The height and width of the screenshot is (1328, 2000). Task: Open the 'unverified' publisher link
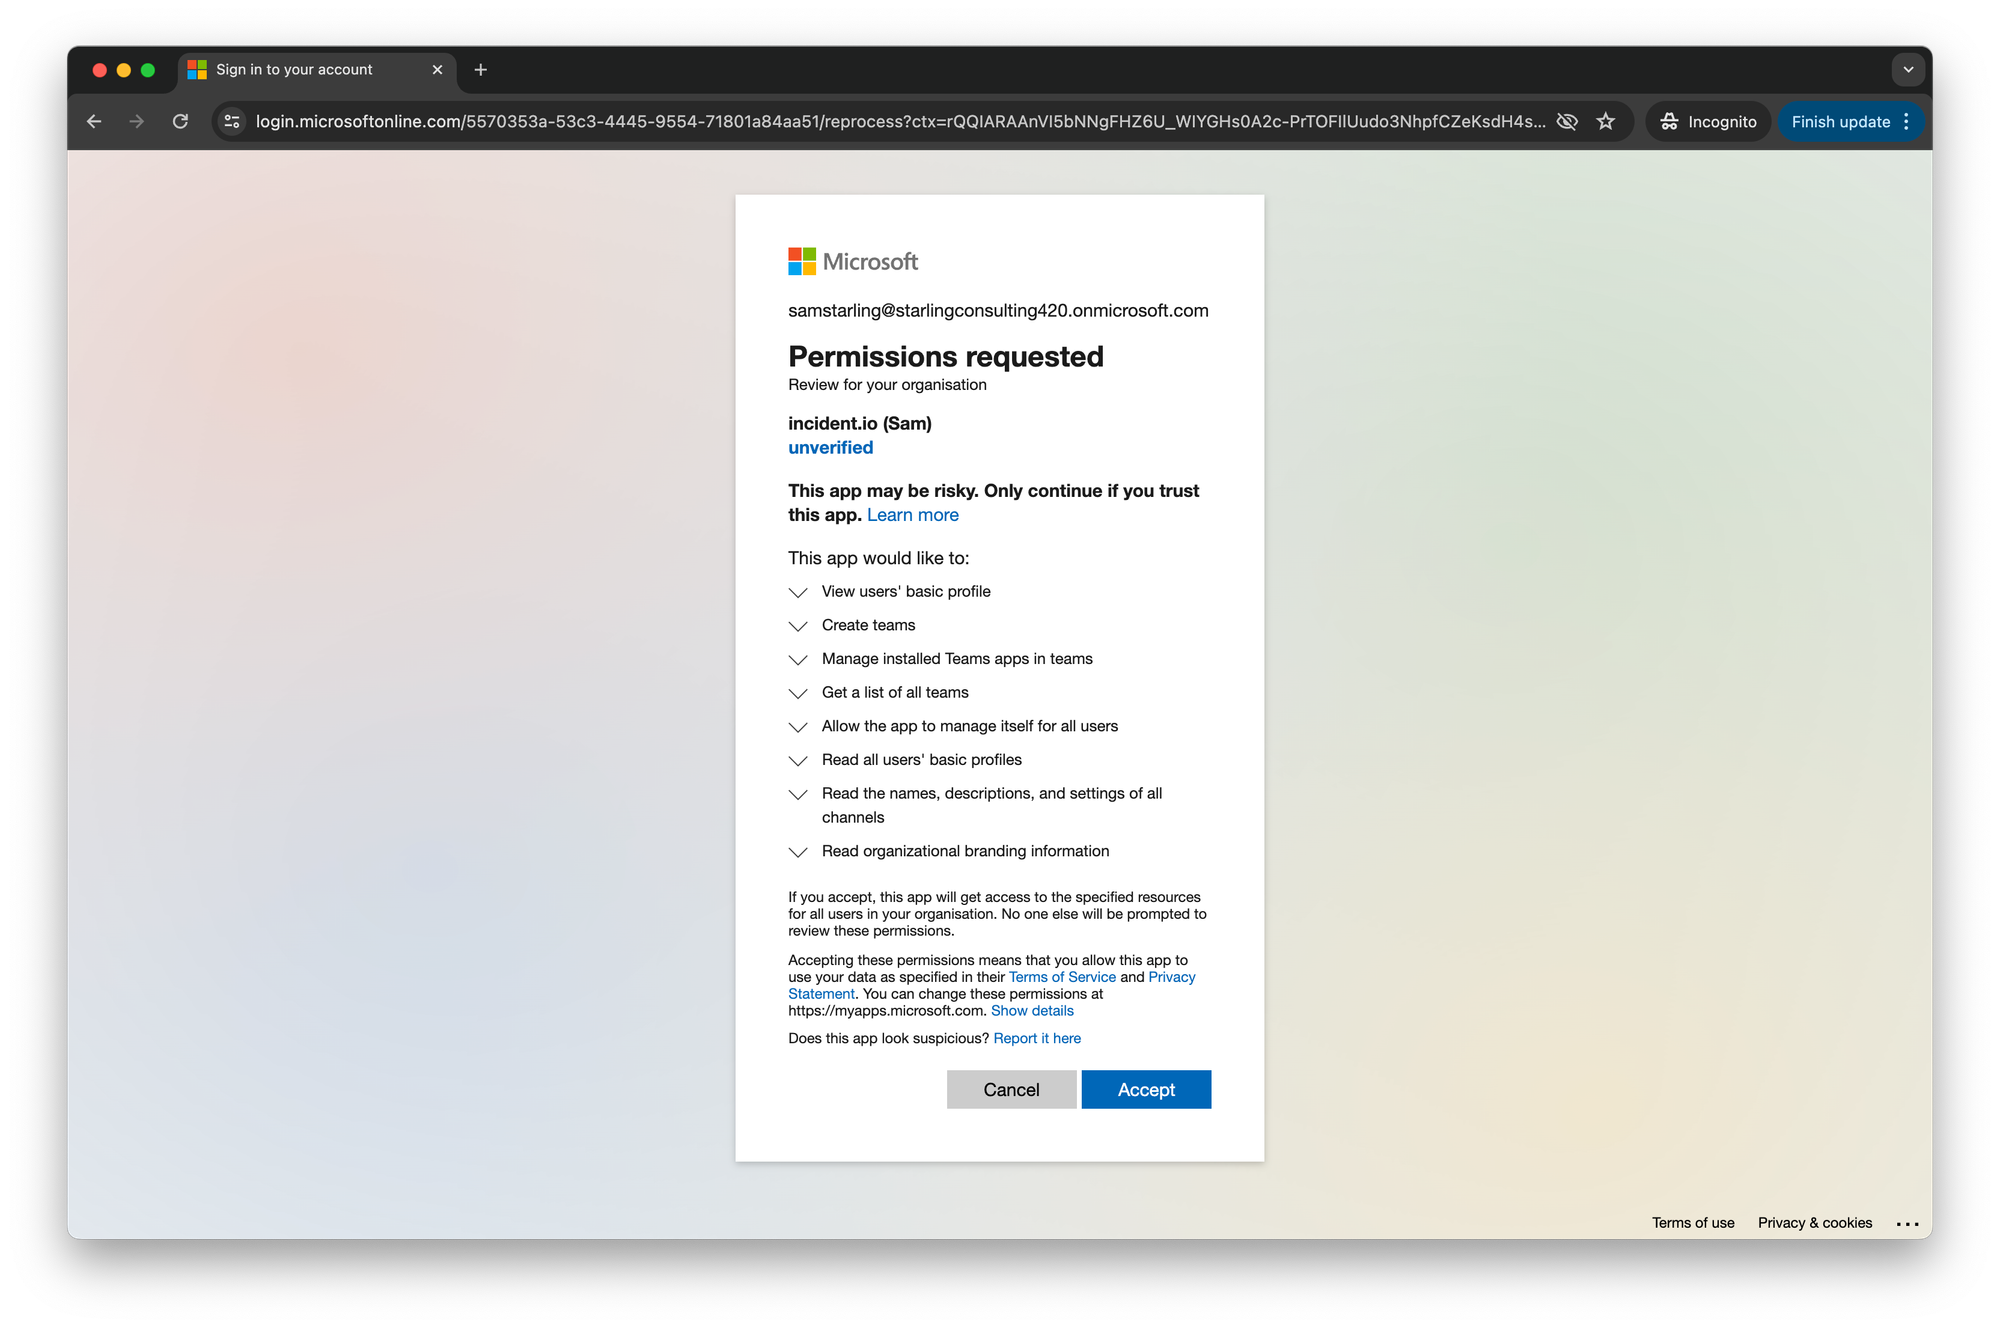(x=830, y=447)
